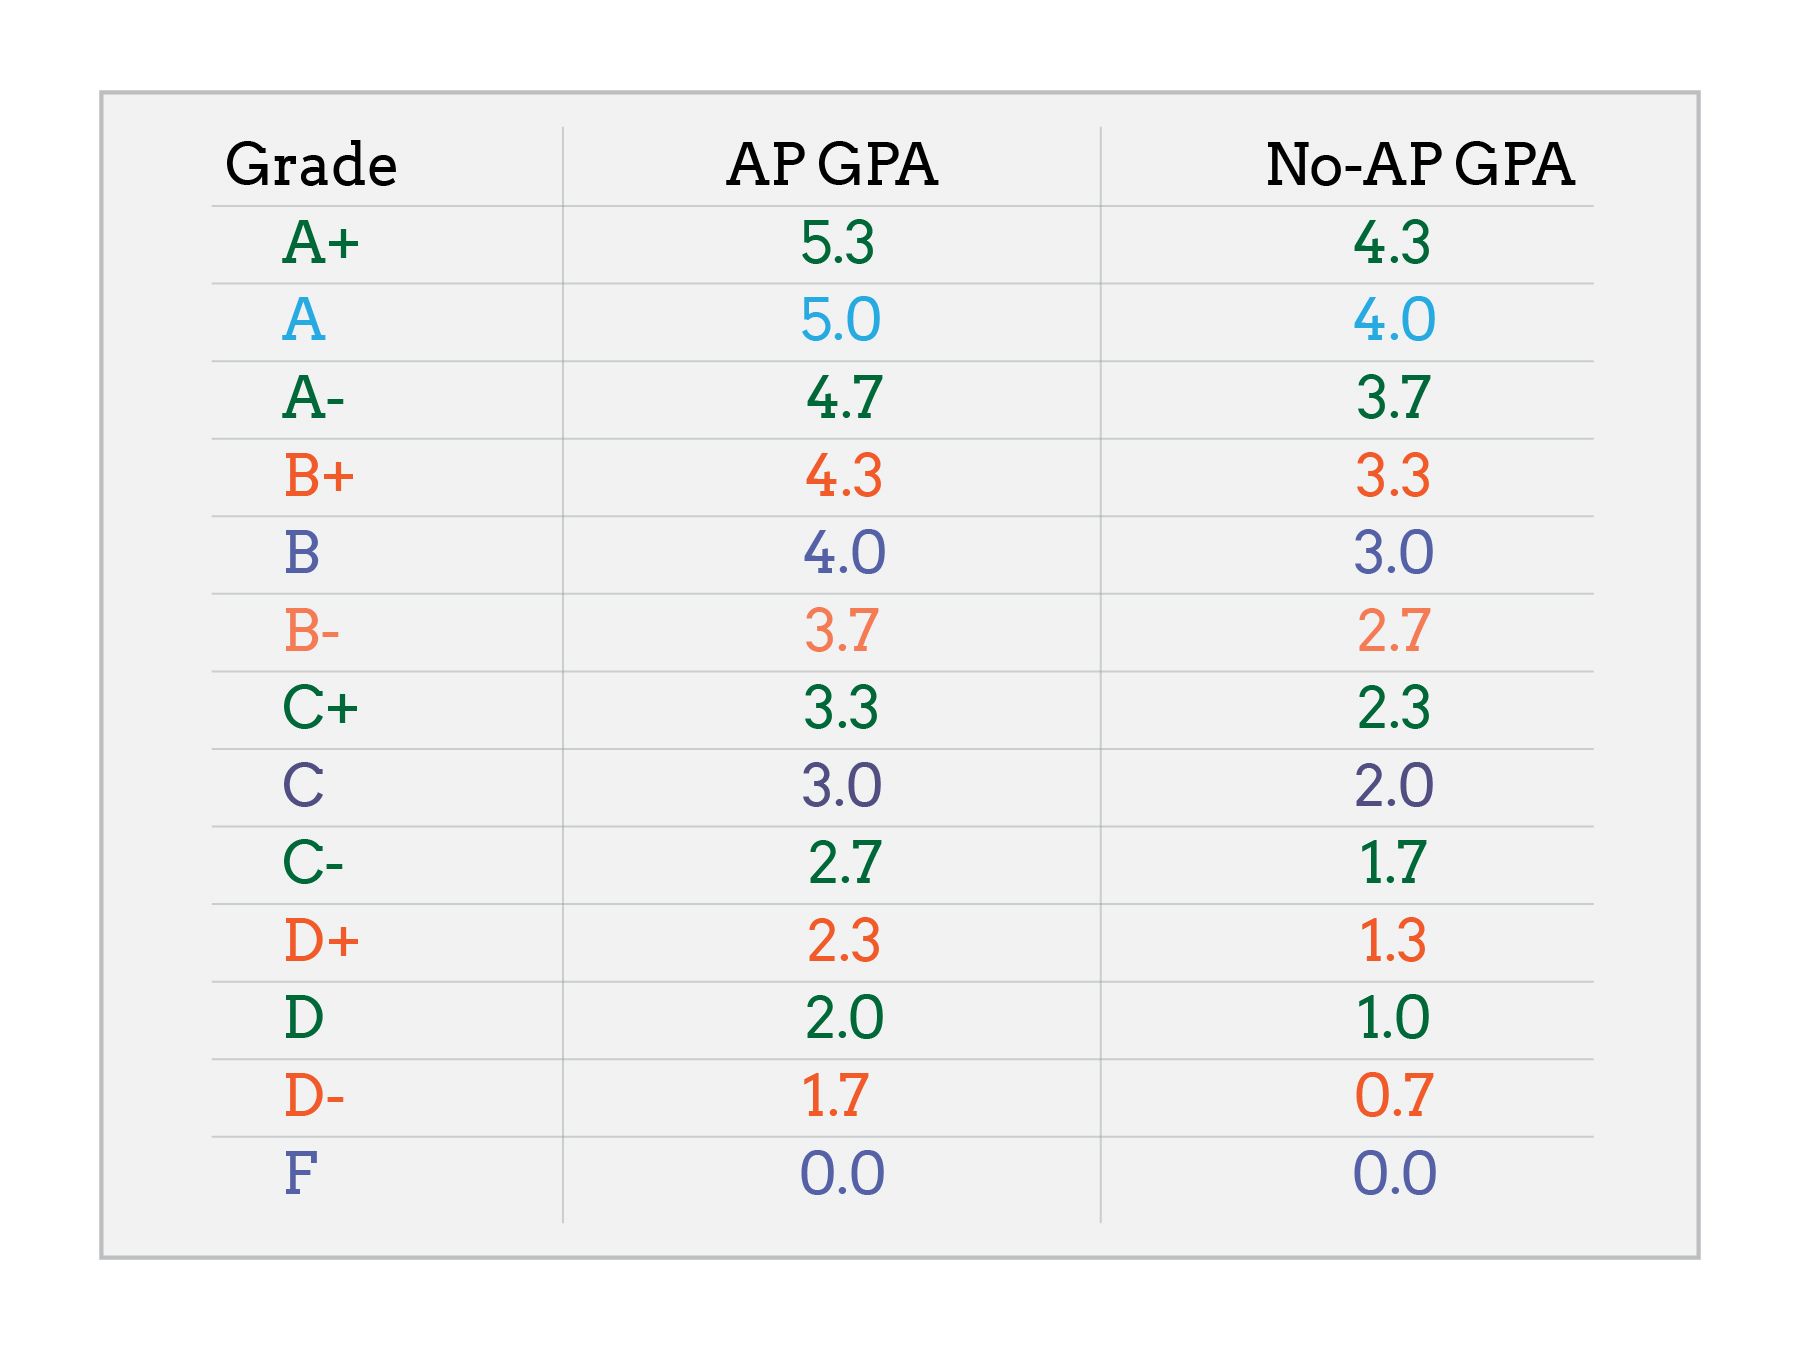The image size is (1800, 1350).
Task: Select the B+ grade cell
Action: coord(319,476)
